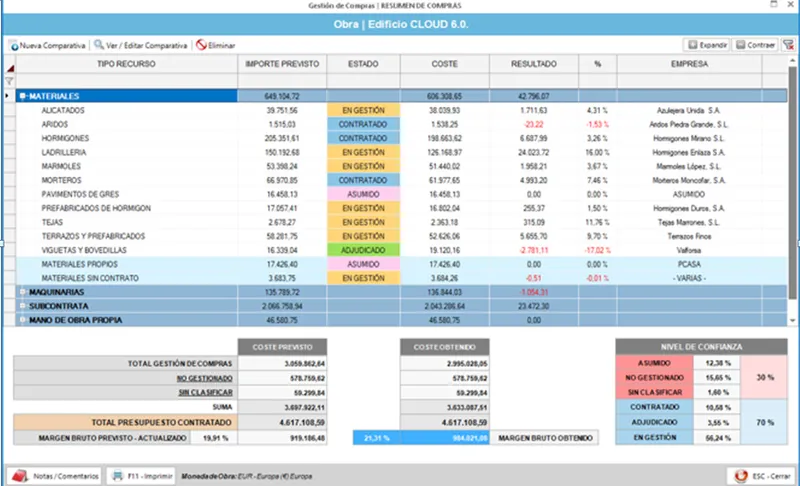
Task: Click the row indicator arrow beside MATERIALES
Action: [x=7, y=96]
